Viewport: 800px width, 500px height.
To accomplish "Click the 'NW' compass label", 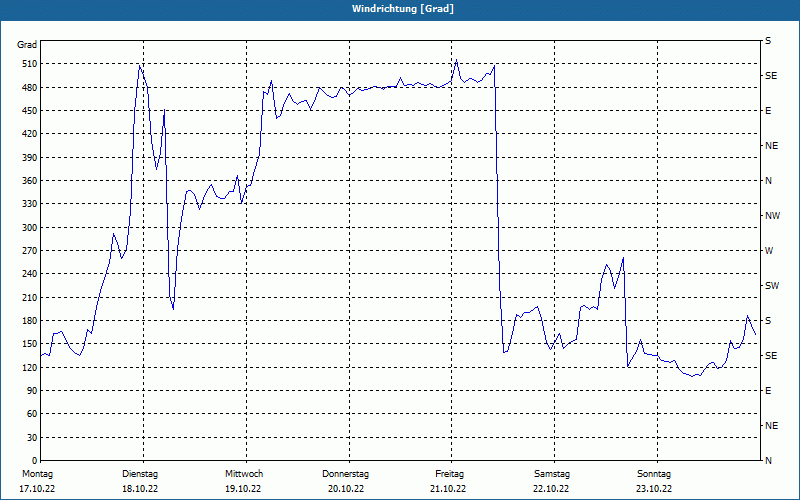I will [x=772, y=216].
